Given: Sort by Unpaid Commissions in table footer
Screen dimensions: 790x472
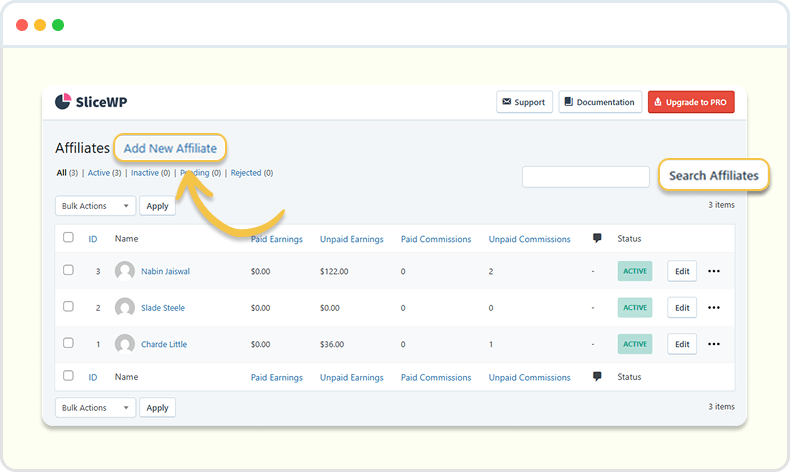Looking at the screenshot, I should tap(530, 377).
